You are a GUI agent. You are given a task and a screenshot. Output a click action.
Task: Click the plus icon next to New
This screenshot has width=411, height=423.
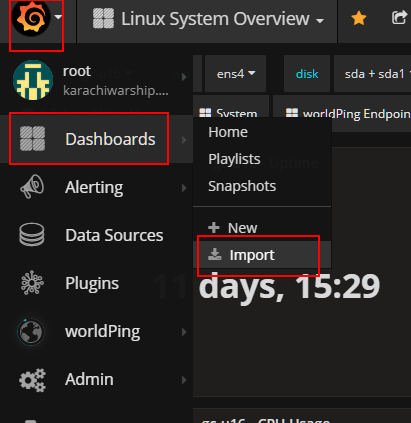coord(214,228)
